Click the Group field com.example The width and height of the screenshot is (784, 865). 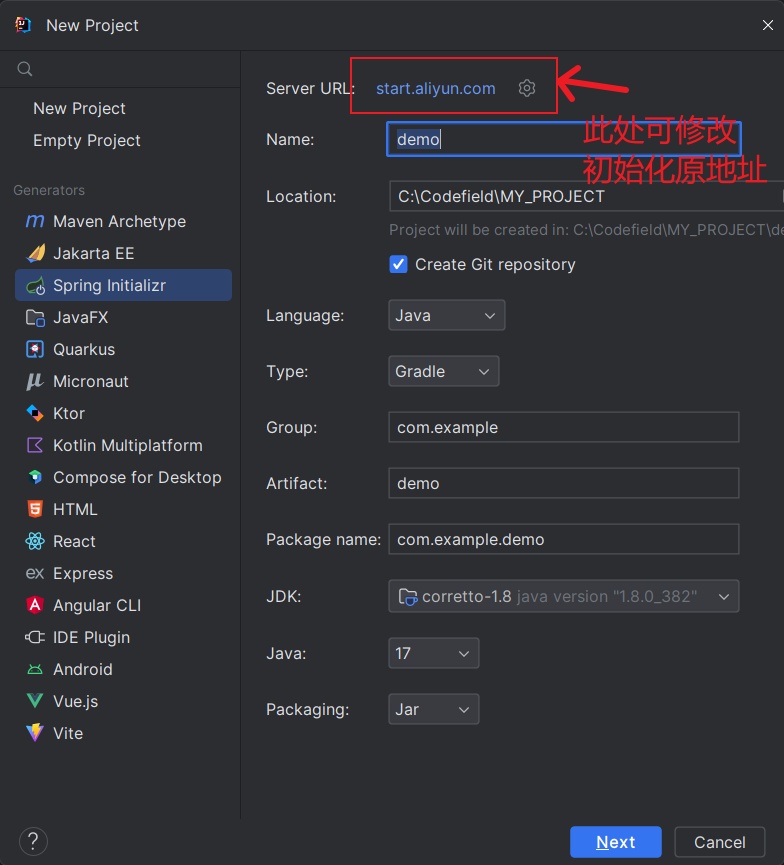tap(564, 427)
